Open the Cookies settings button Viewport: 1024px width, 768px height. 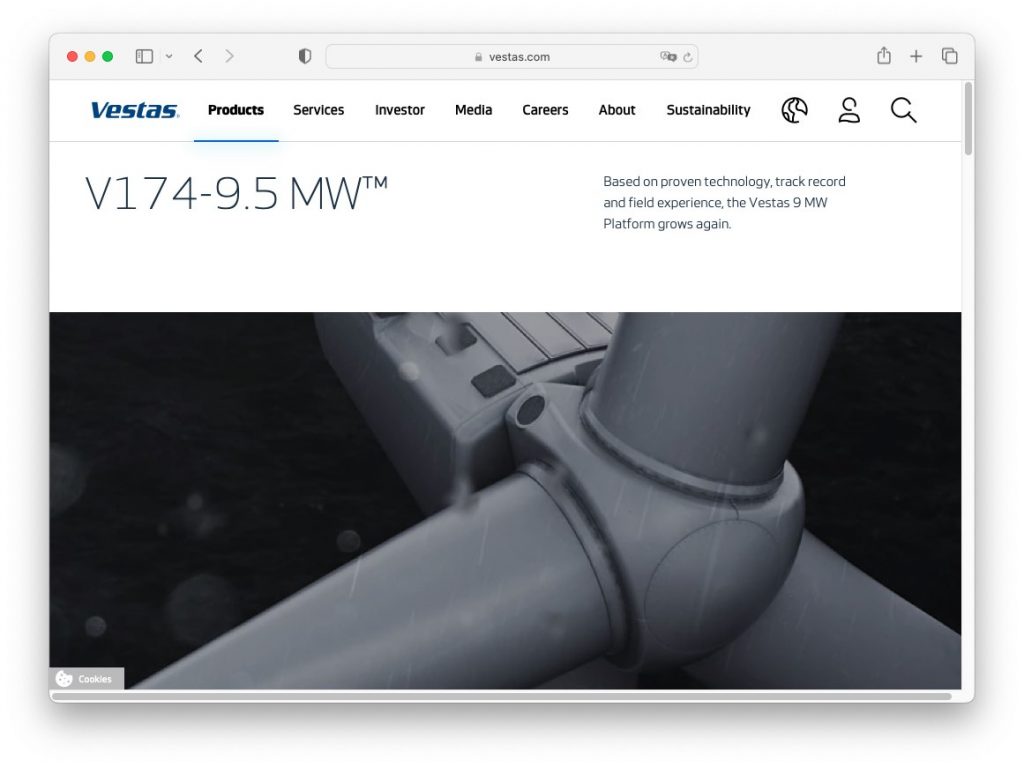[x=86, y=679]
